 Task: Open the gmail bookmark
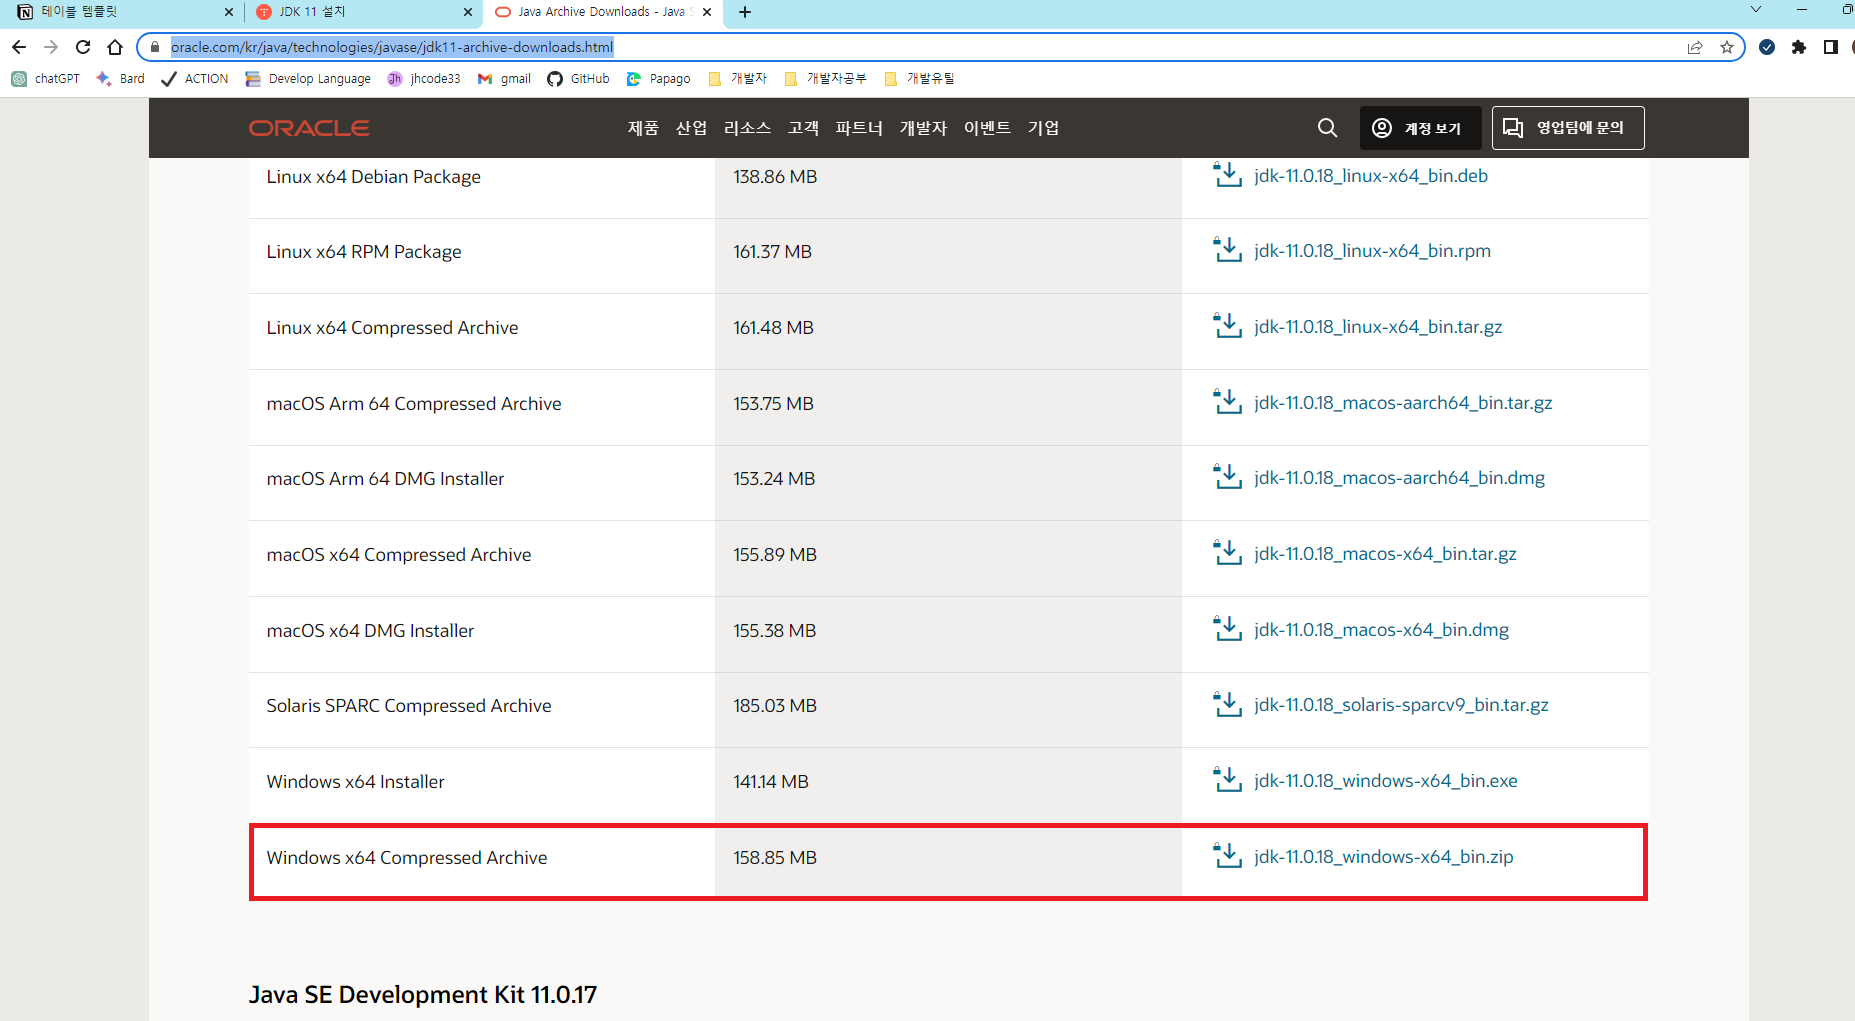coord(505,79)
